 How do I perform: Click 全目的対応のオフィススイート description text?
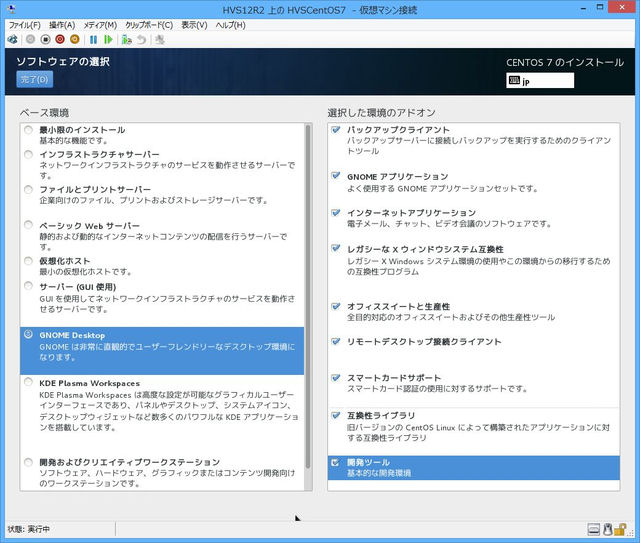click(451, 317)
